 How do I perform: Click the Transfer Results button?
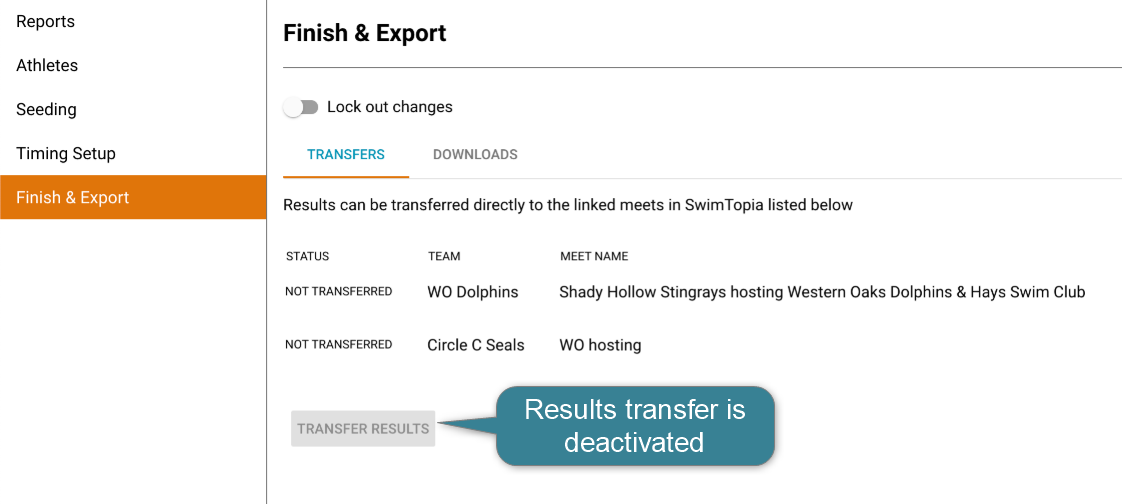point(363,429)
